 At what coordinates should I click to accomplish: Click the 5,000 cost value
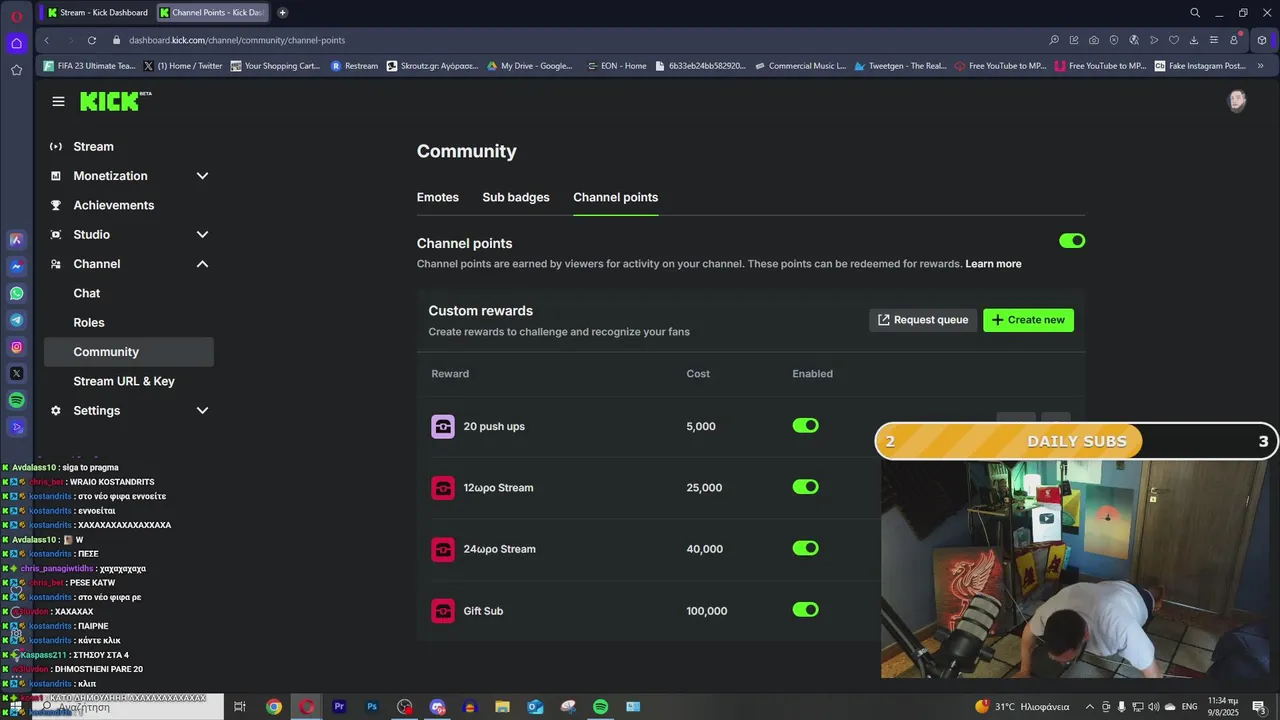[701, 427]
